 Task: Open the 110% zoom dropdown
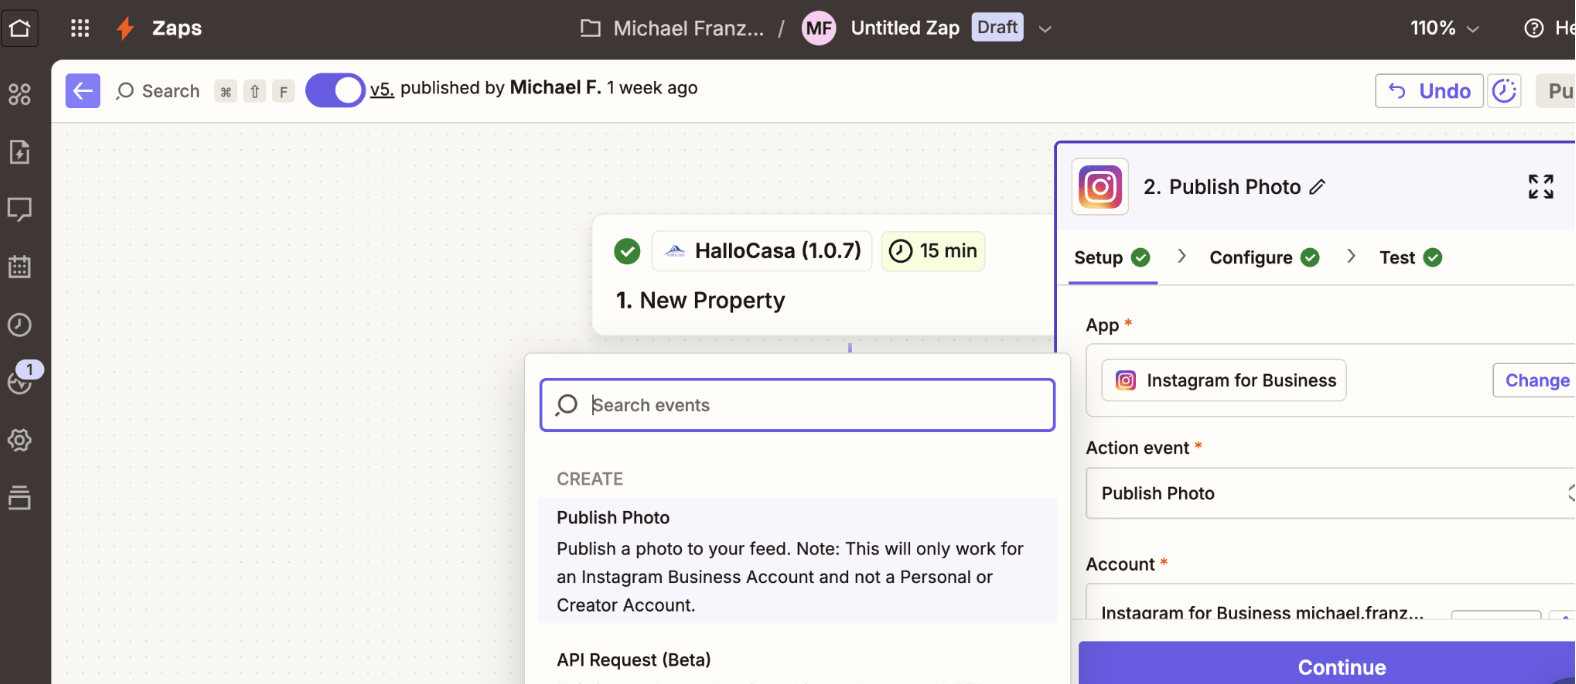(x=1444, y=28)
